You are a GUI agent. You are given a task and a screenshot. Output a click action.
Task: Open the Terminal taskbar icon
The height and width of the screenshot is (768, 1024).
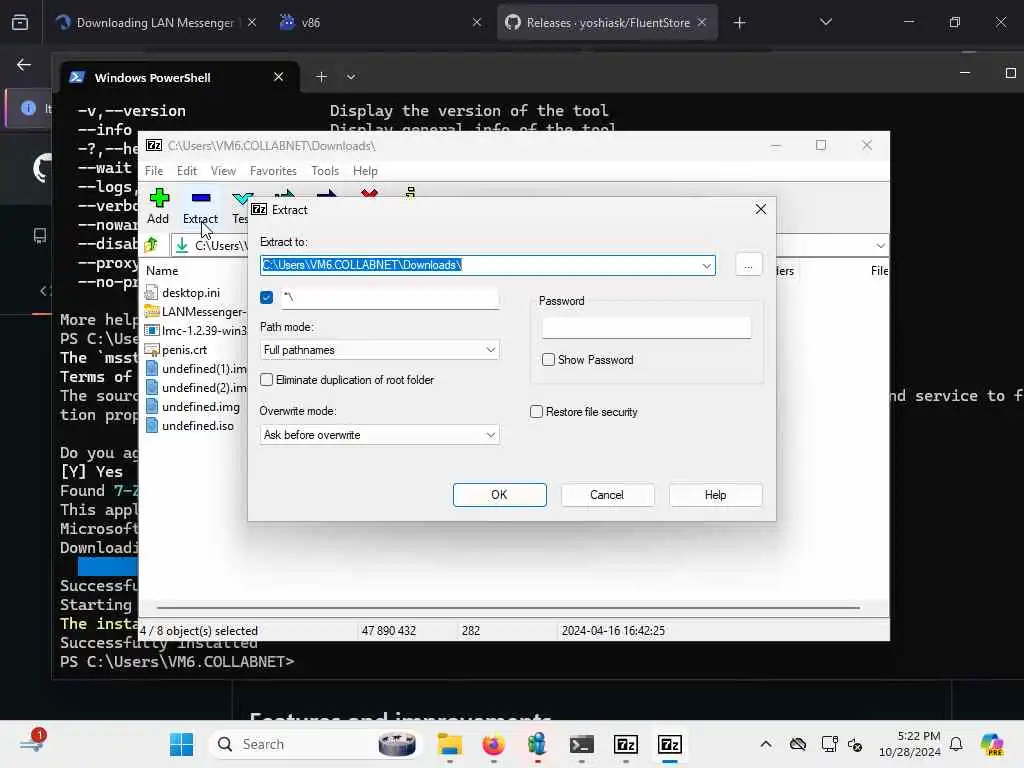pyautogui.click(x=581, y=744)
